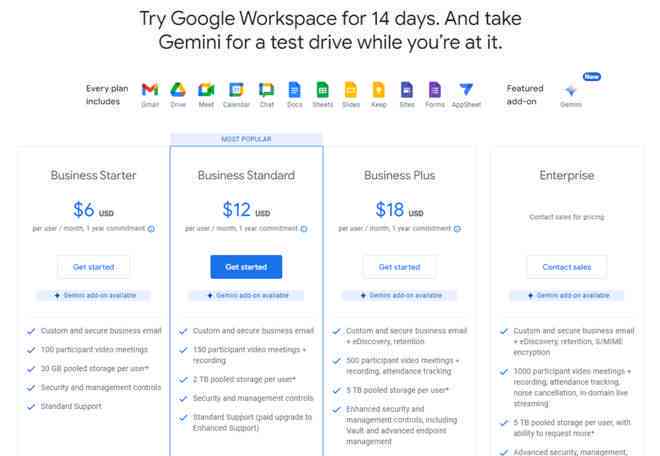Screen dimensions: 660x456
Task: Click the Sheets icon
Action: [x=322, y=89]
